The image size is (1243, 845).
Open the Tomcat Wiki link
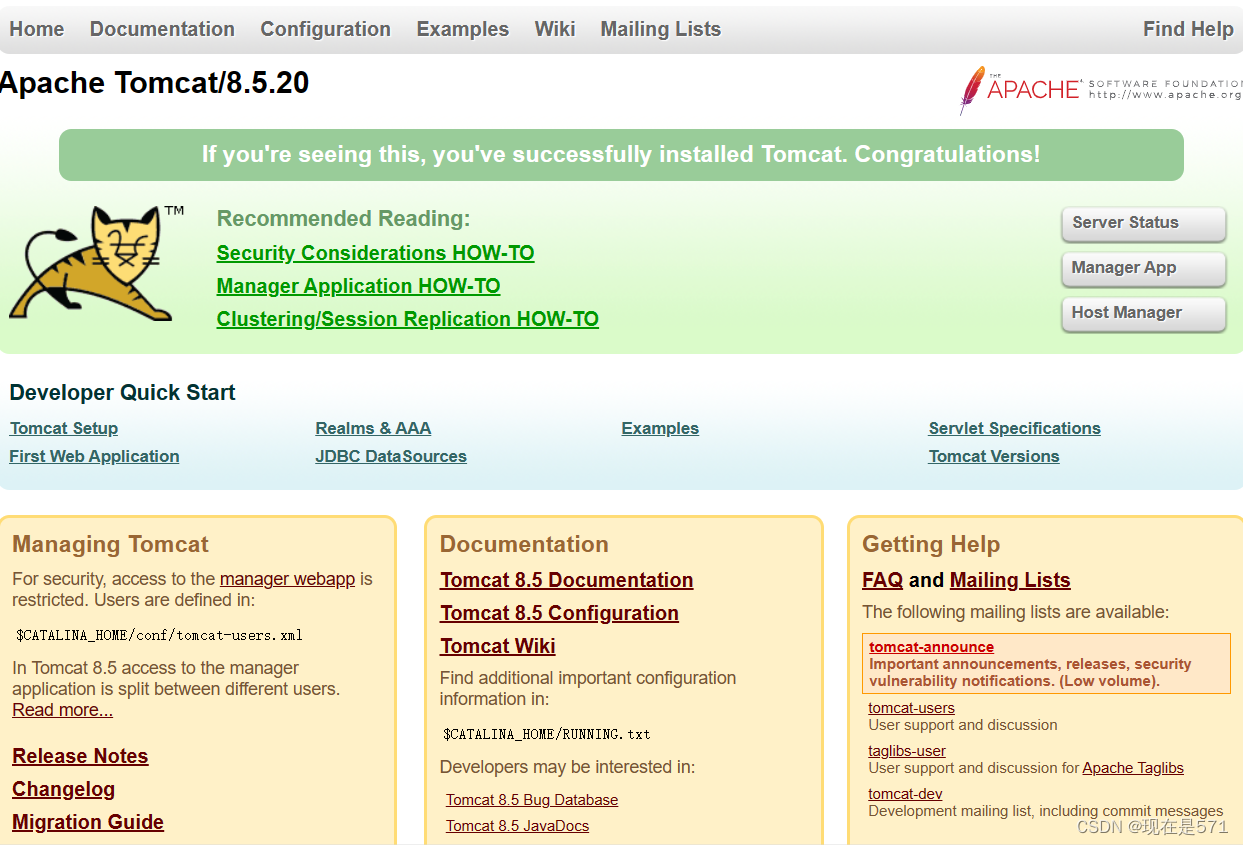tap(497, 646)
